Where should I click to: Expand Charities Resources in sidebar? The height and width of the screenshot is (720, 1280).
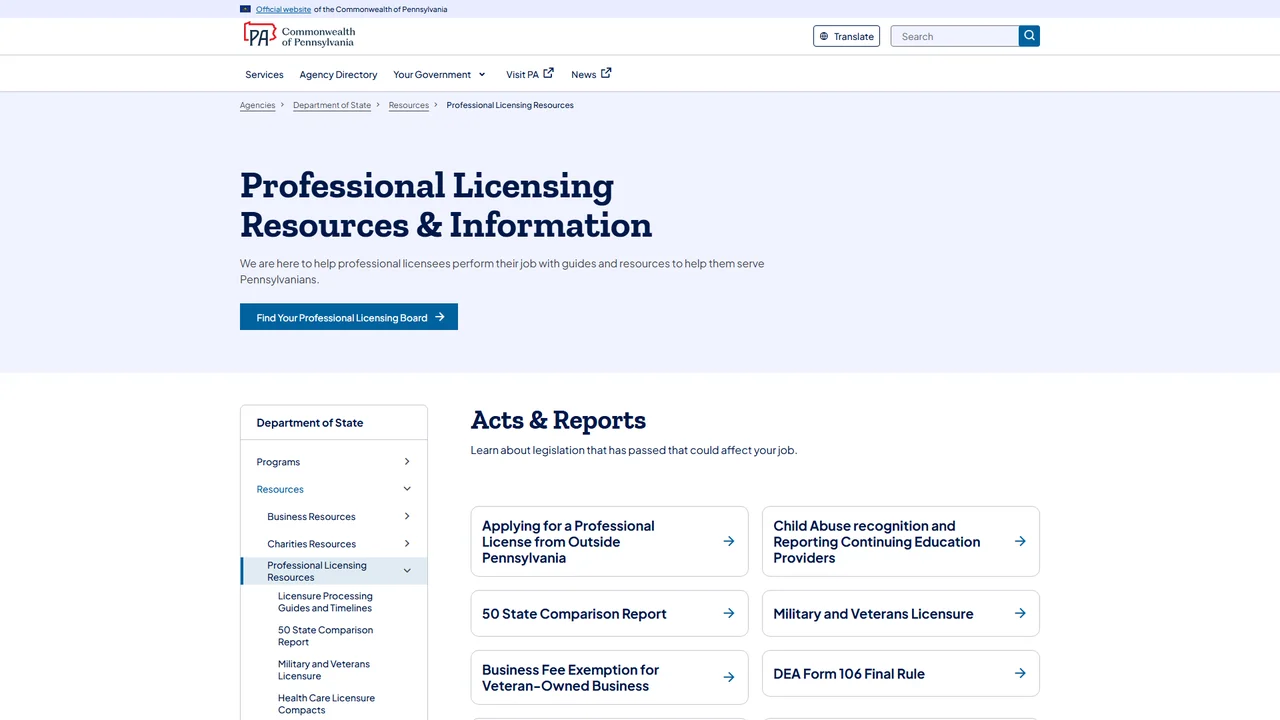407,543
